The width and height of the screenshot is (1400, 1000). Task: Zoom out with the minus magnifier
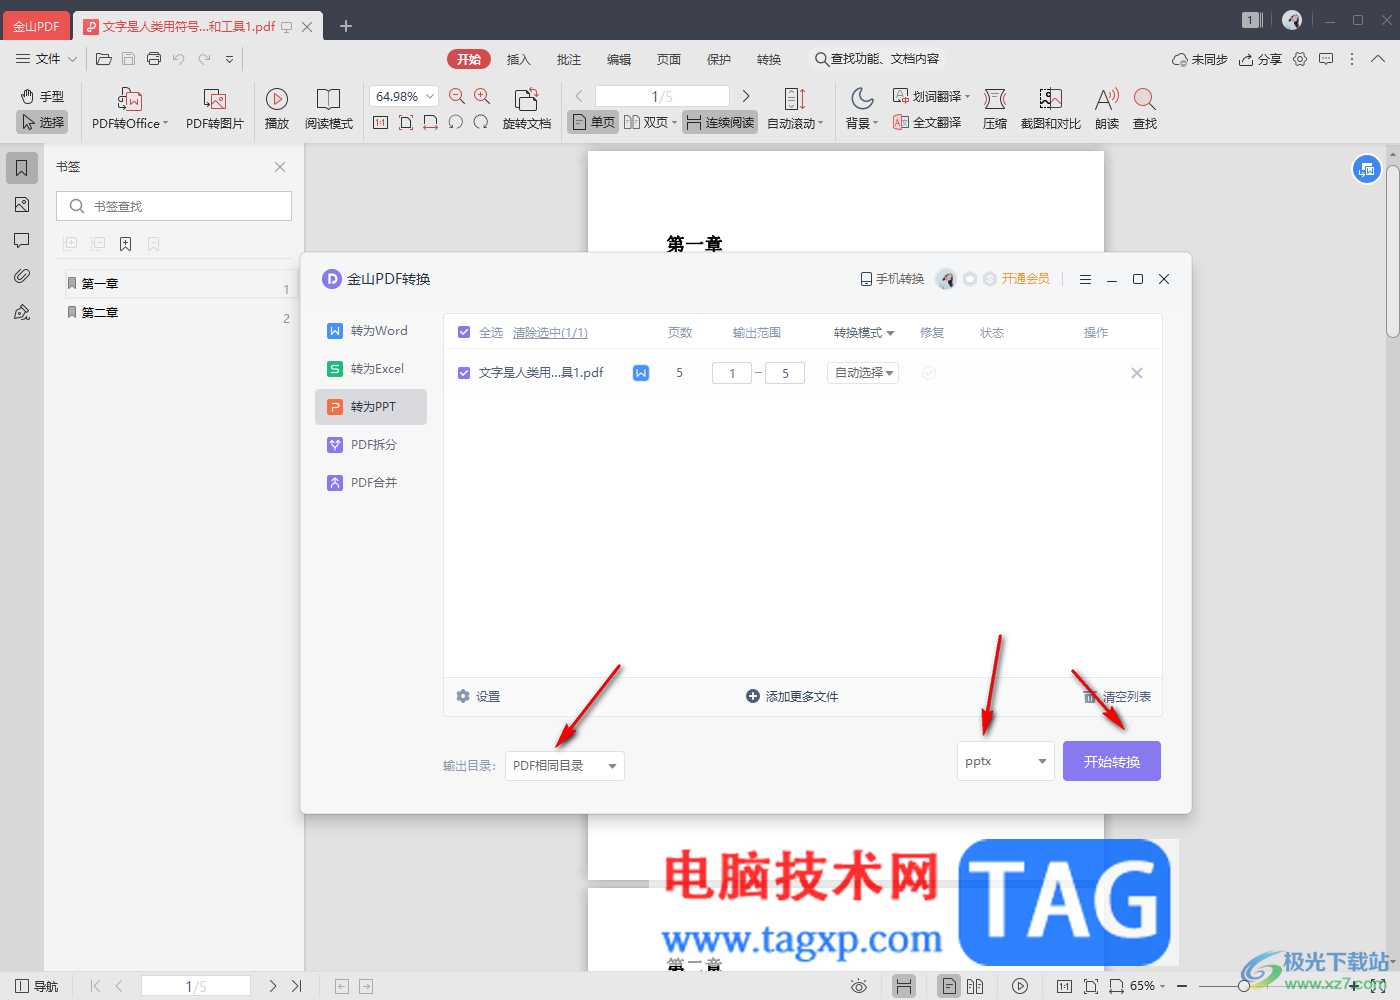click(x=457, y=96)
